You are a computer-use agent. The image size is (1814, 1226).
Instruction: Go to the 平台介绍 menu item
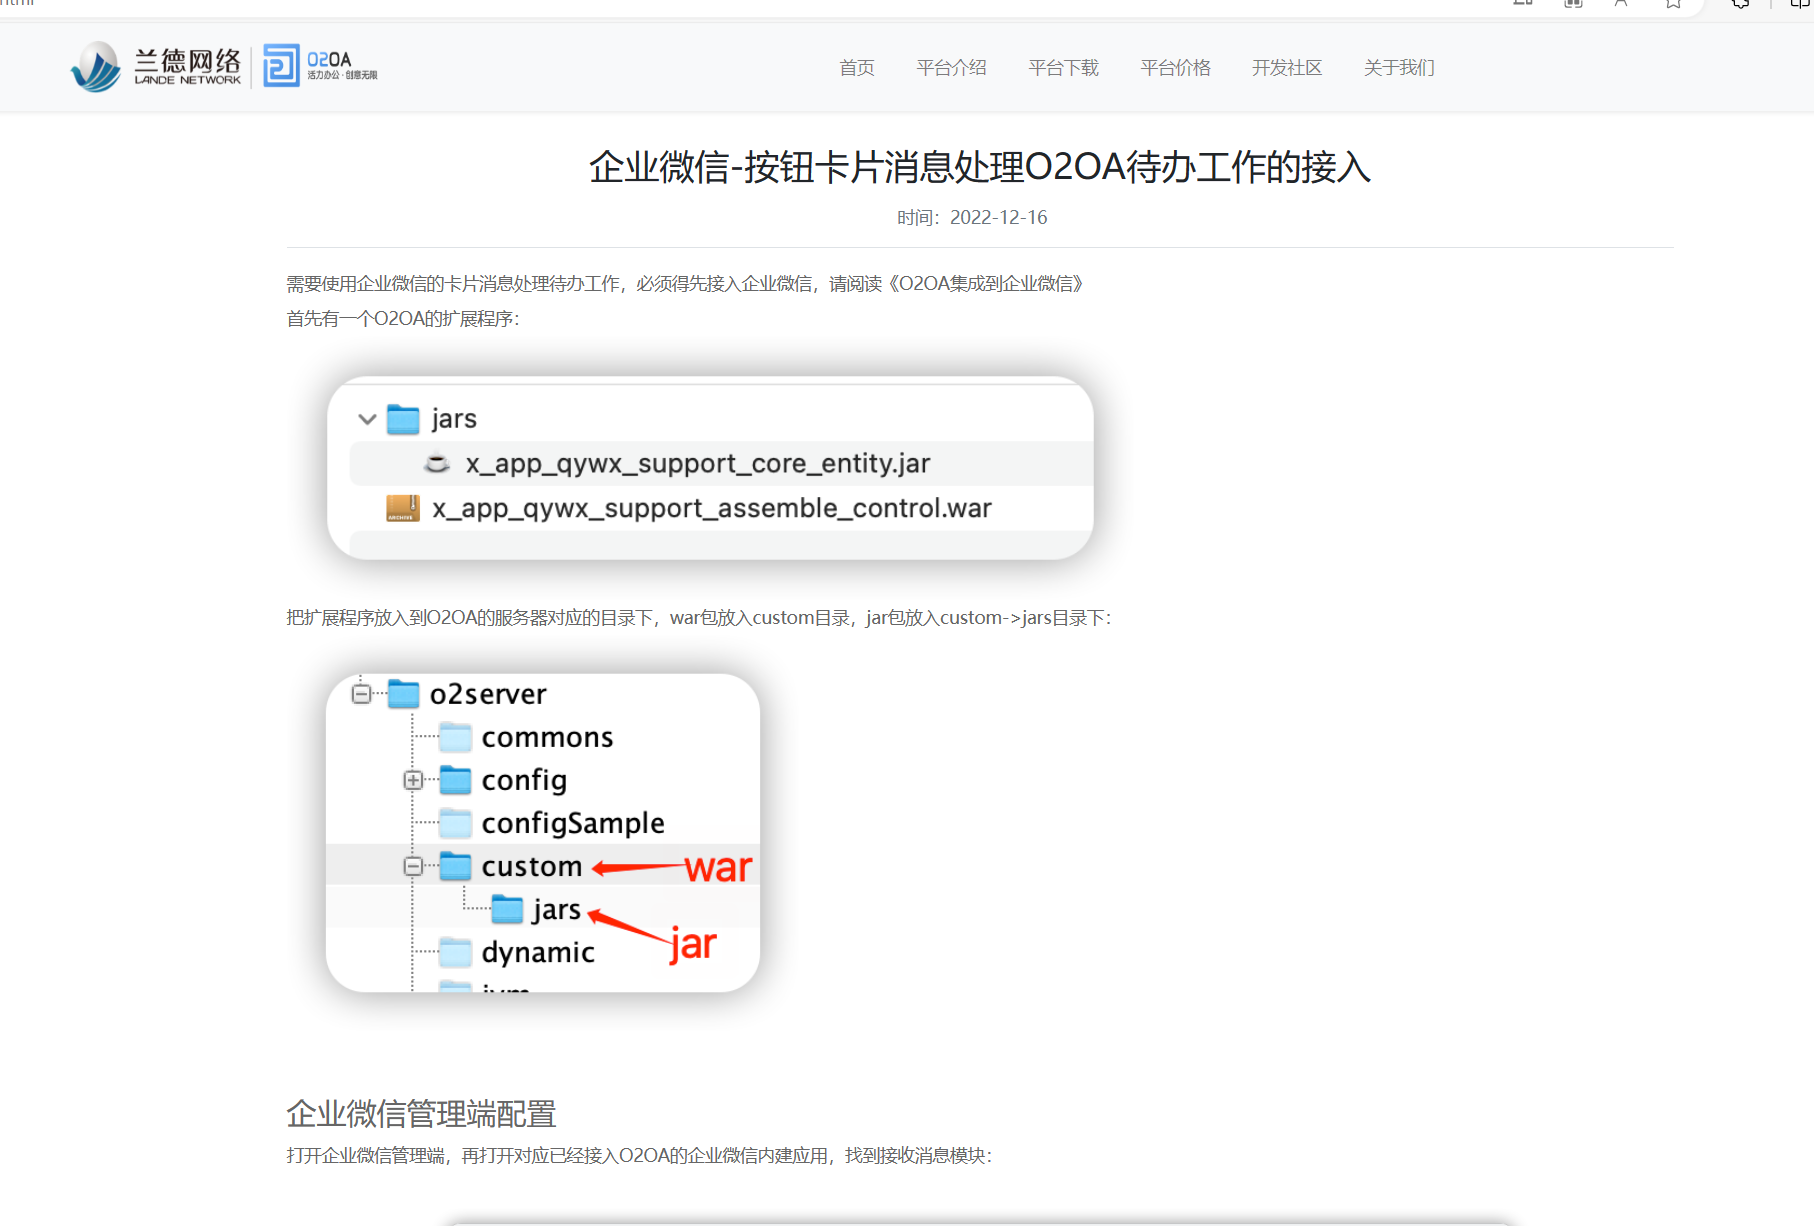click(951, 68)
